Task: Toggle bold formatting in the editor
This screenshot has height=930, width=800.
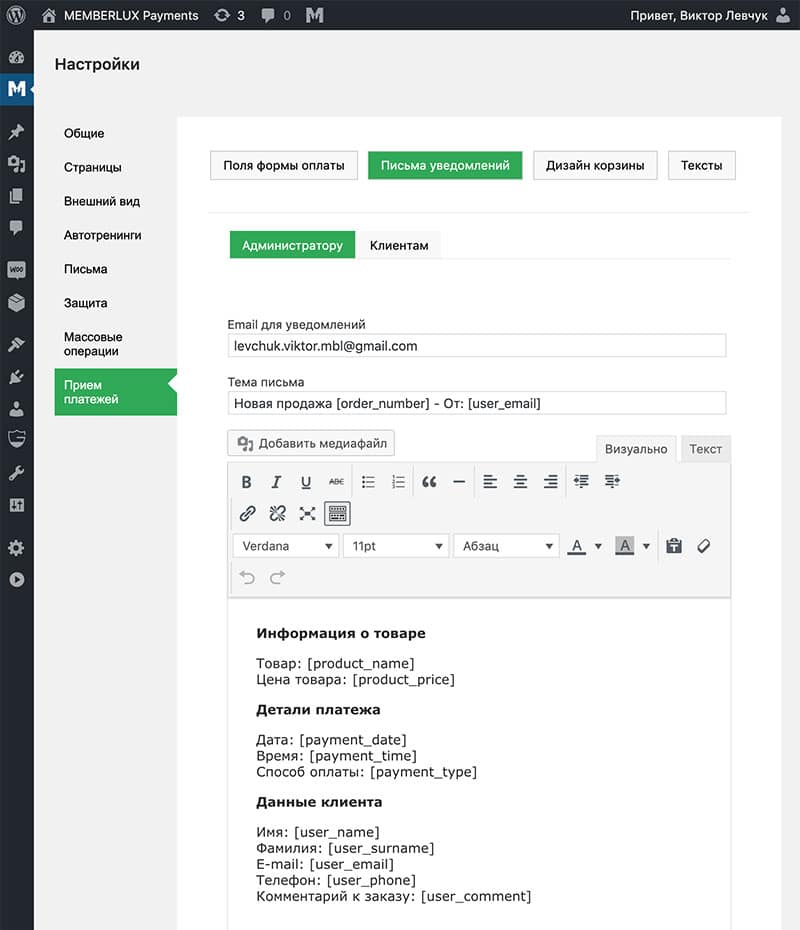Action: tap(247, 482)
